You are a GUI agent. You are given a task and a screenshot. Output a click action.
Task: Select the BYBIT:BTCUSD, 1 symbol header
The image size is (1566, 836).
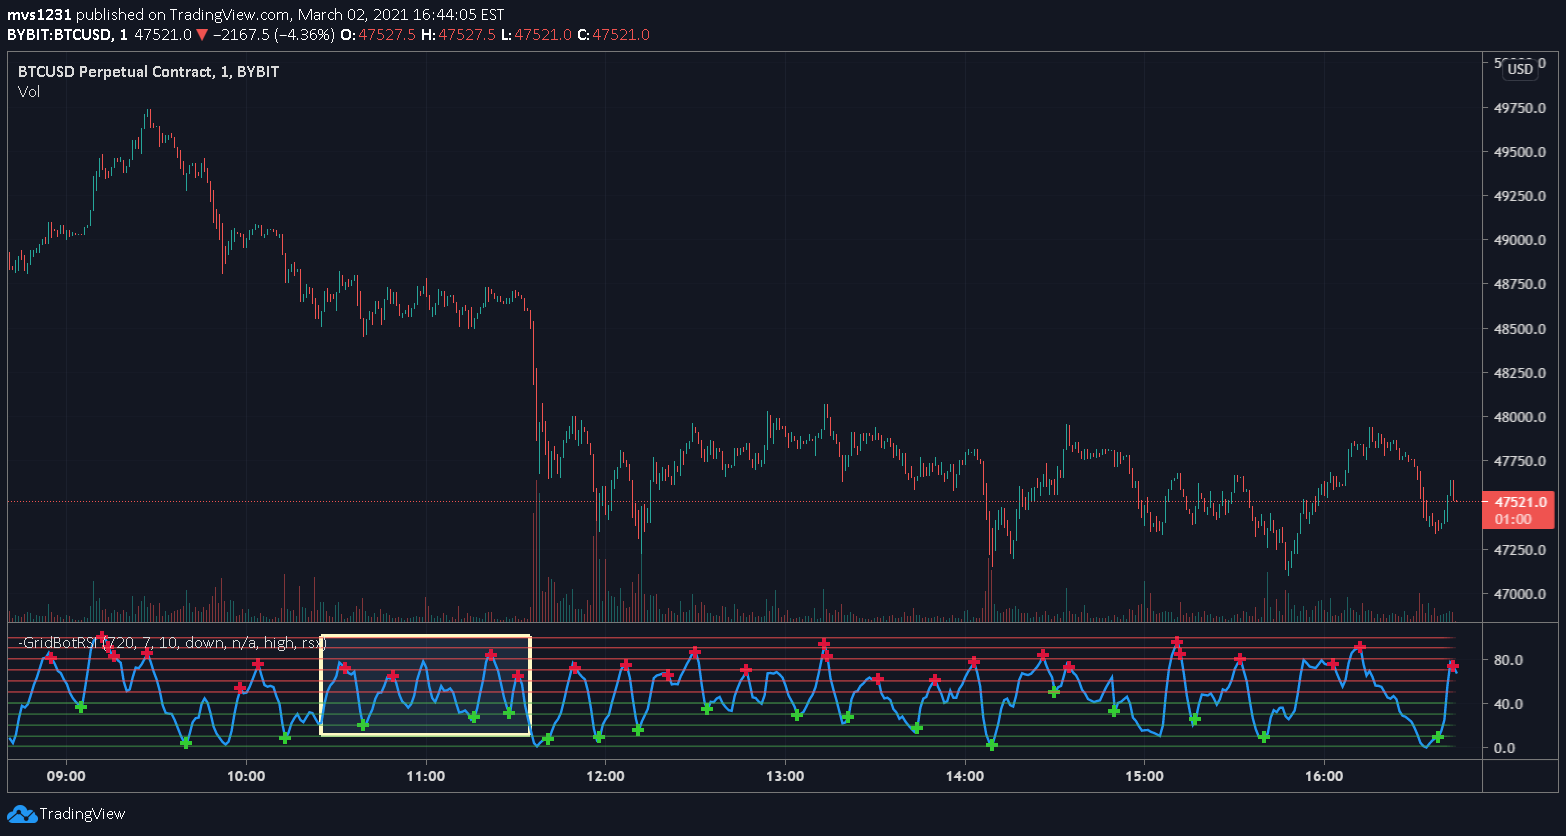[66, 35]
